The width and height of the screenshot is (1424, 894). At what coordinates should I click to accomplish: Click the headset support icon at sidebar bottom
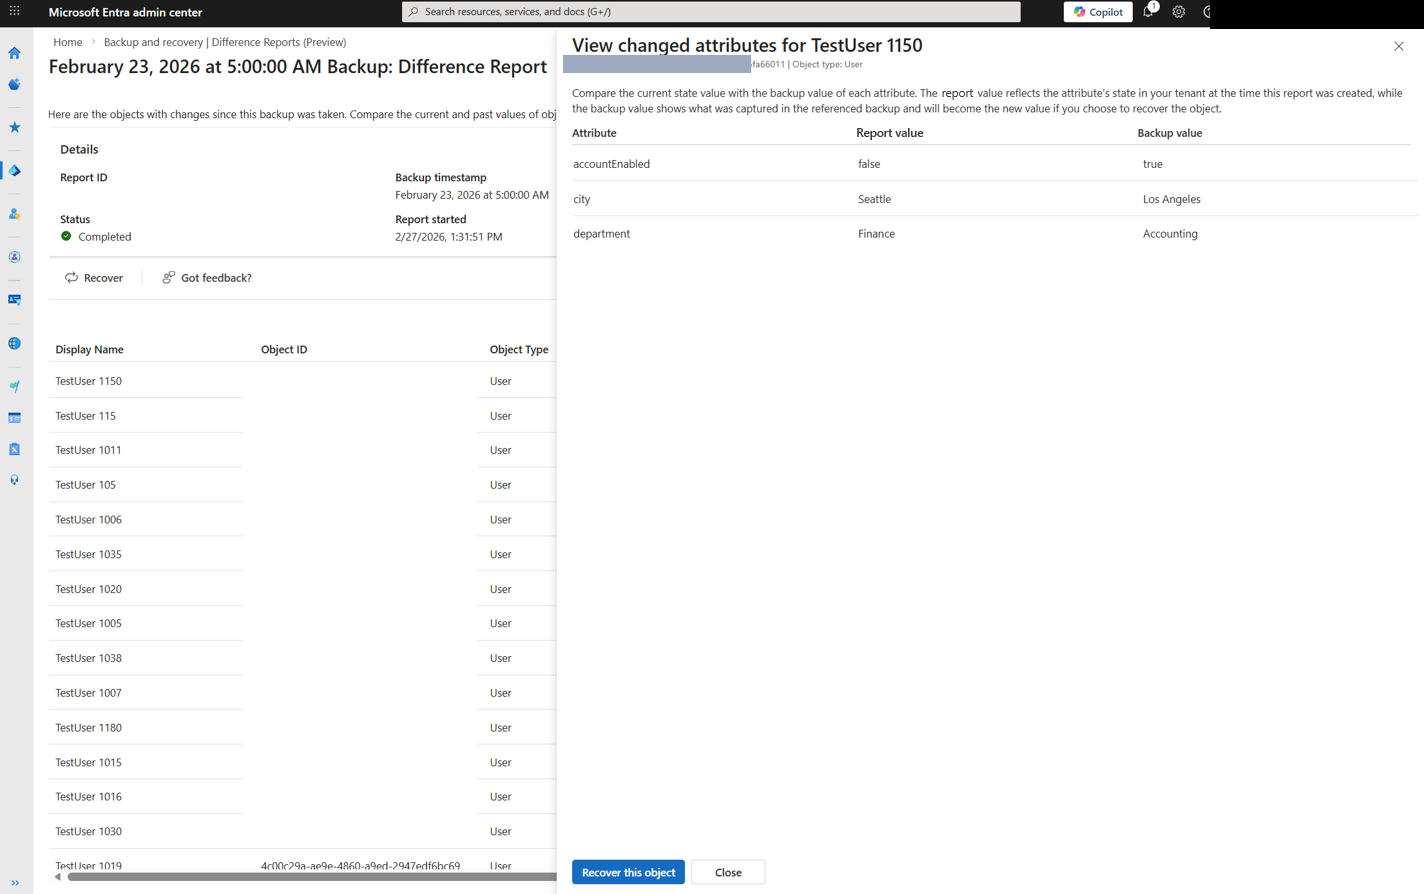[x=14, y=479]
